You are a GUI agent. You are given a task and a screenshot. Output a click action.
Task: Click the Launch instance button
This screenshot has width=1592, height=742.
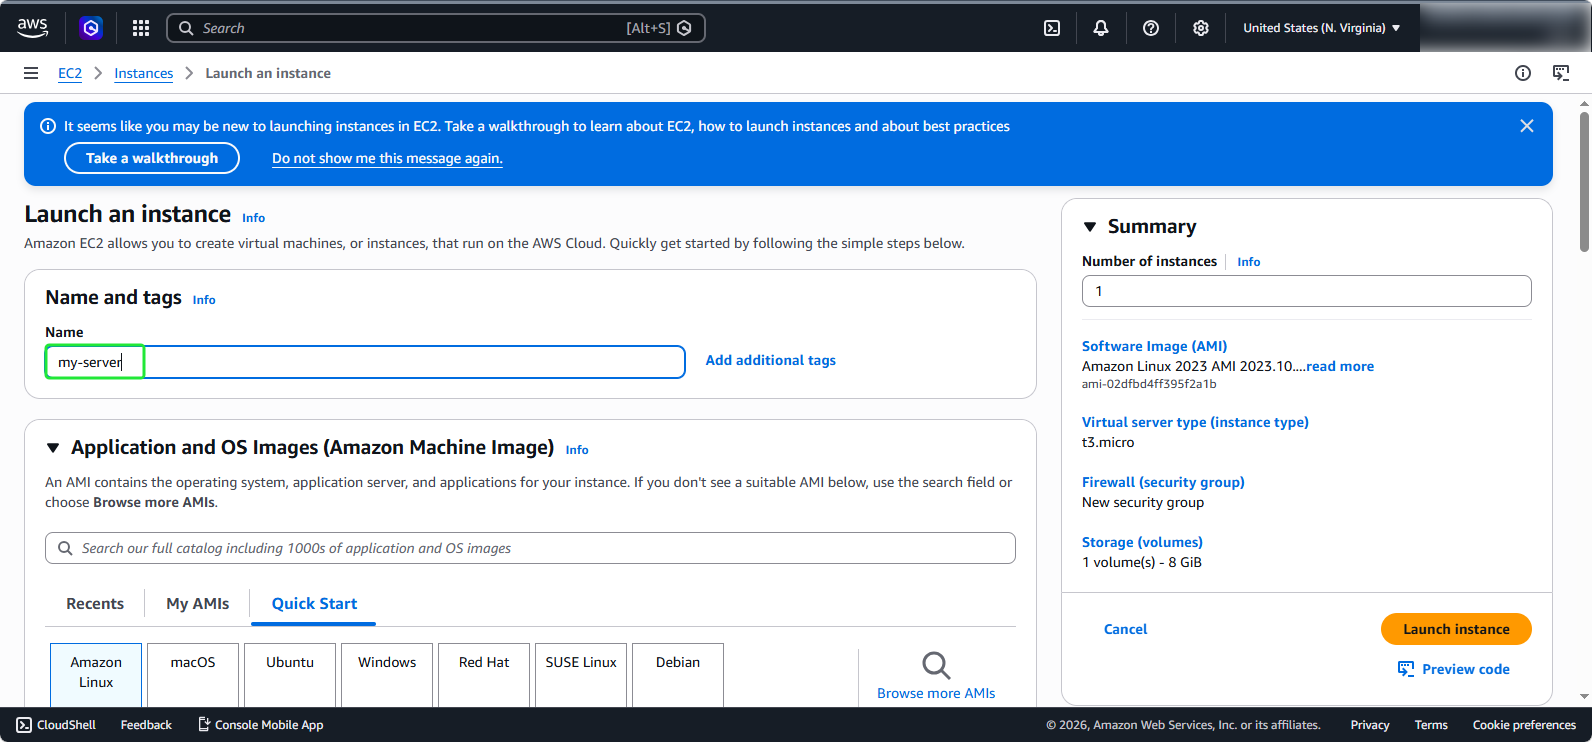[x=1456, y=629]
